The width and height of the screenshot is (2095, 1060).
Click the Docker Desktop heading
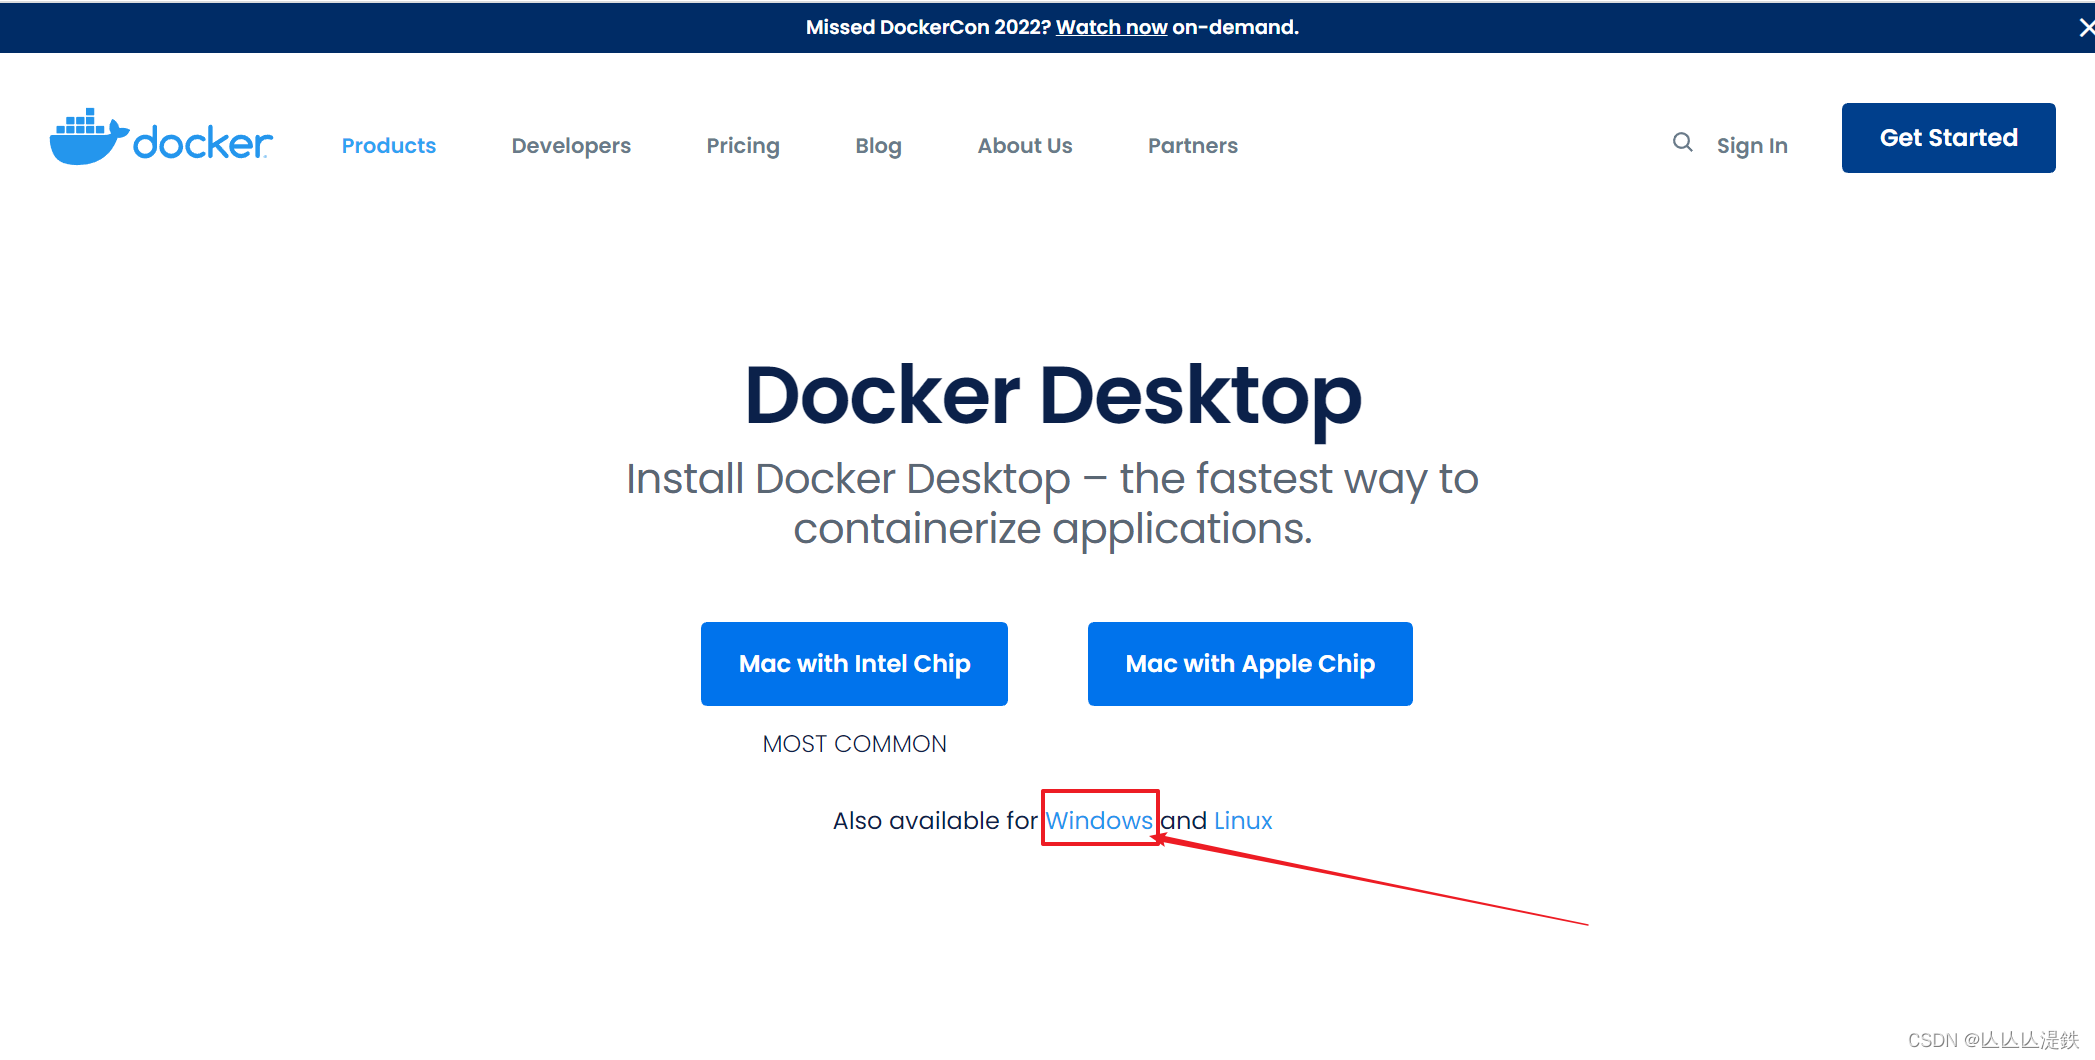pyautogui.click(x=1053, y=397)
